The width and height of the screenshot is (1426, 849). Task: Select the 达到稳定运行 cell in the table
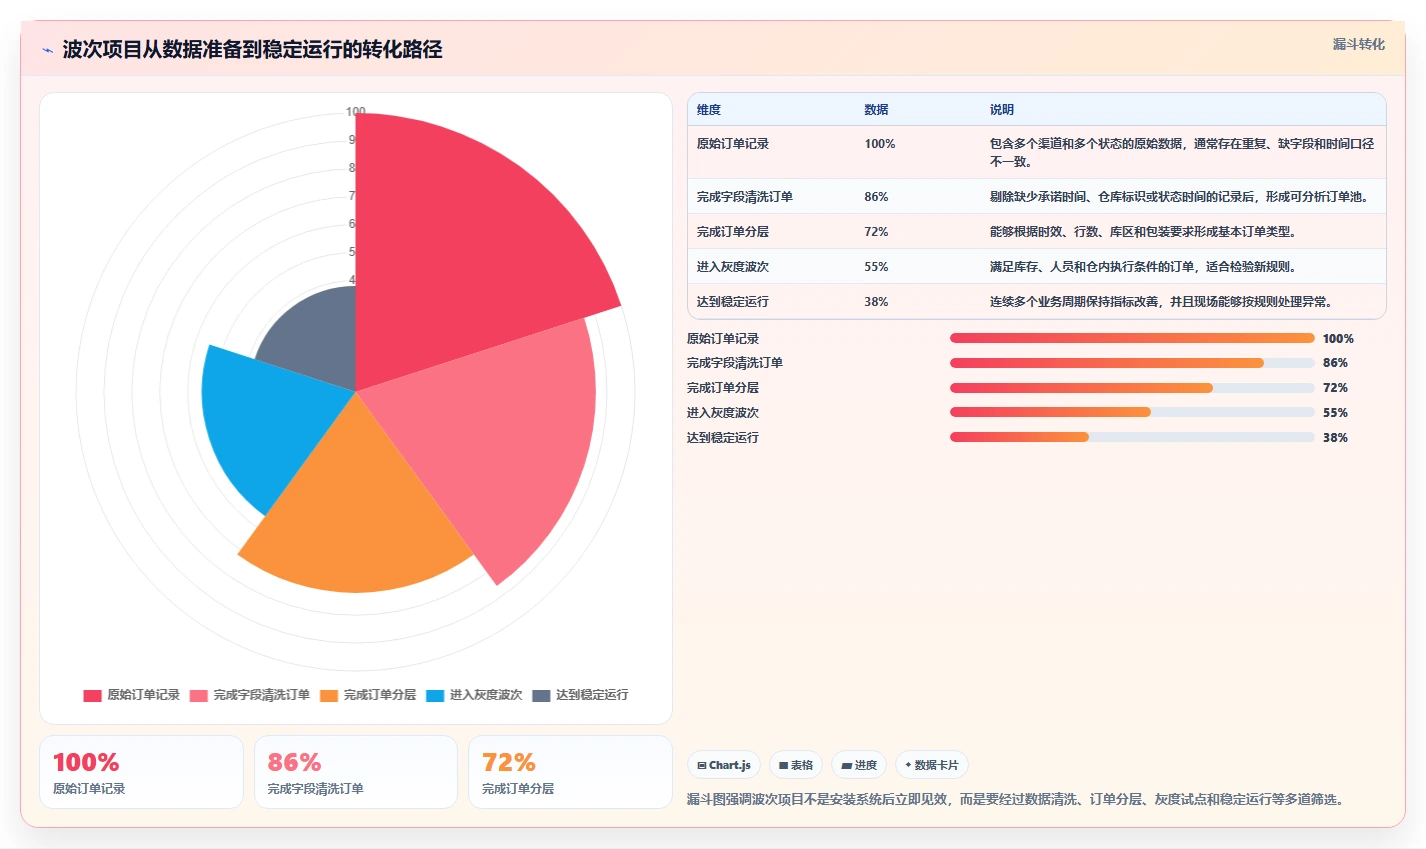733,302
